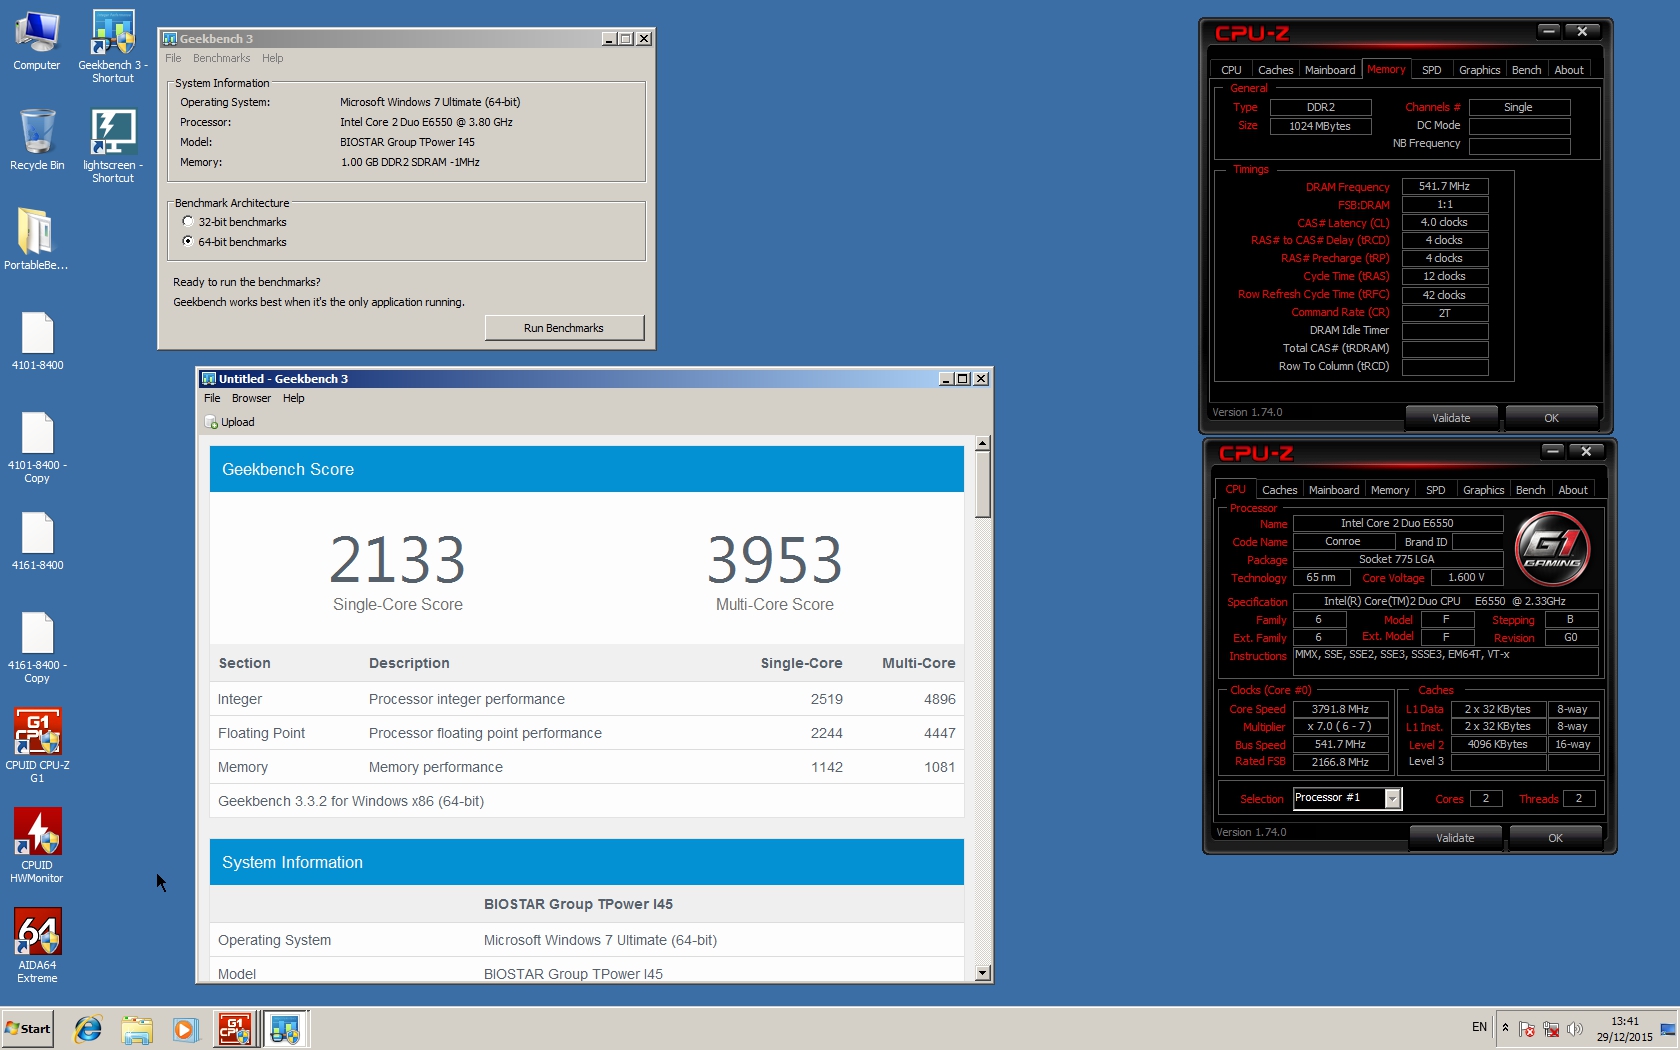Open Benchmarks menu in Geekbench 3 window
The height and width of the screenshot is (1050, 1680).
(222, 58)
